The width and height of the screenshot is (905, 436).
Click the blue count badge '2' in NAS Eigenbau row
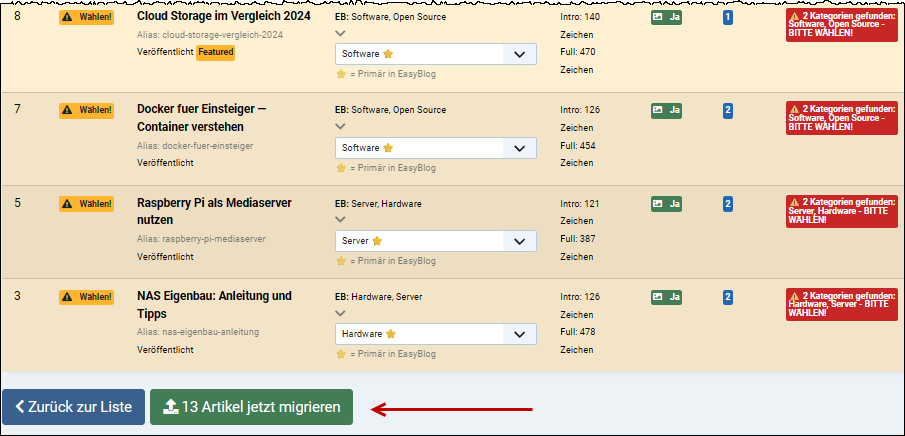(728, 297)
